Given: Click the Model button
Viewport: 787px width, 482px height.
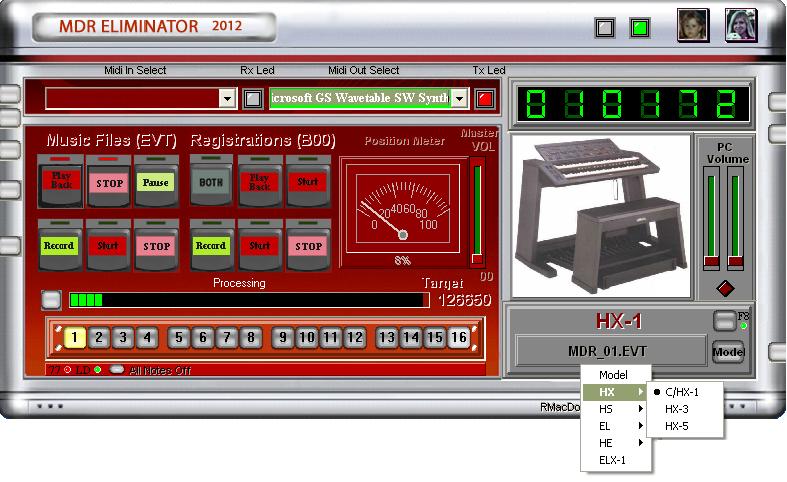Looking at the screenshot, I should click(726, 352).
